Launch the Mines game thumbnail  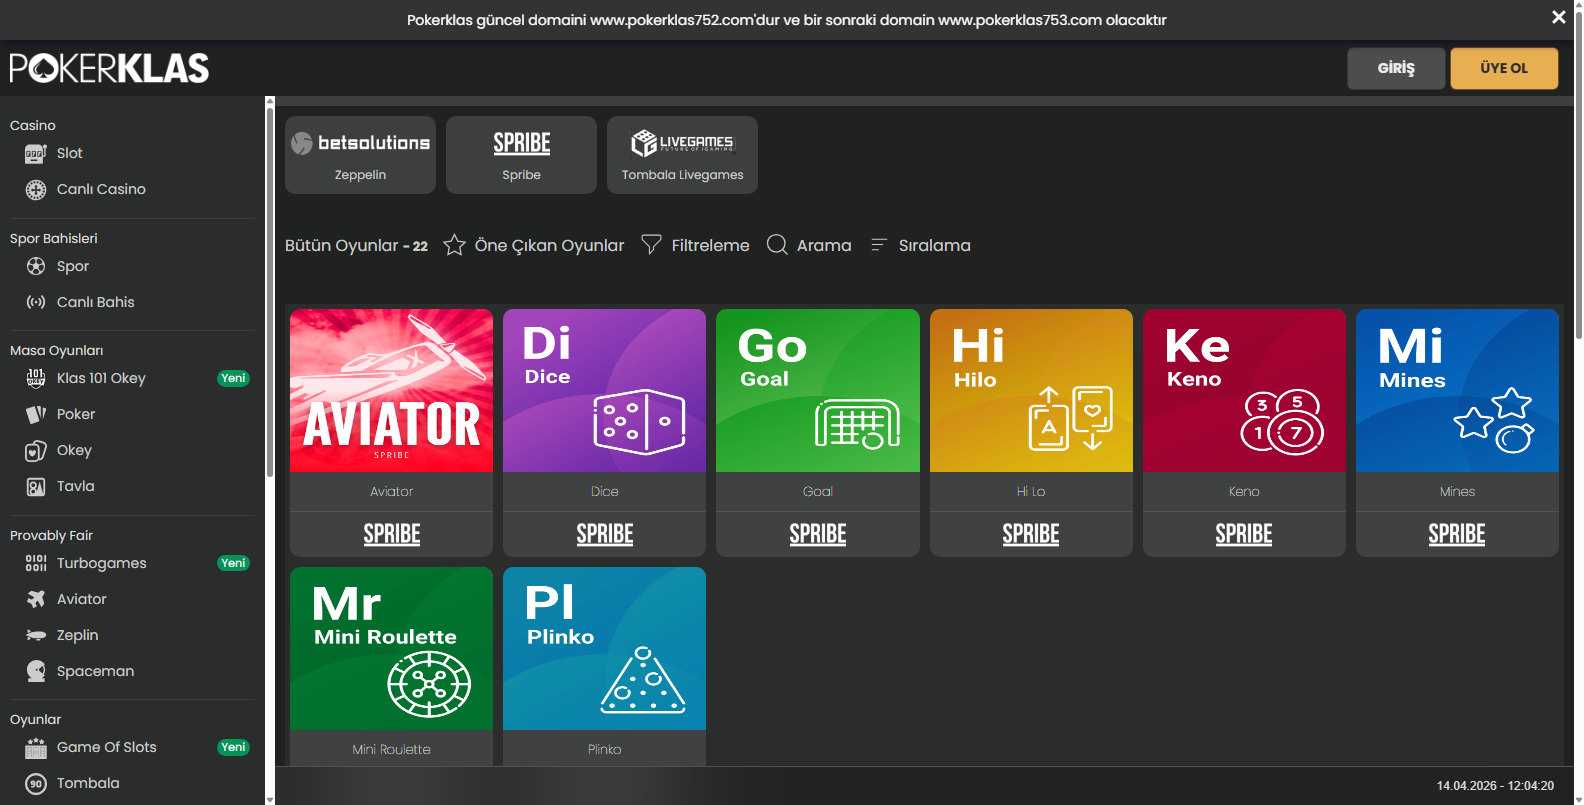[x=1457, y=390]
